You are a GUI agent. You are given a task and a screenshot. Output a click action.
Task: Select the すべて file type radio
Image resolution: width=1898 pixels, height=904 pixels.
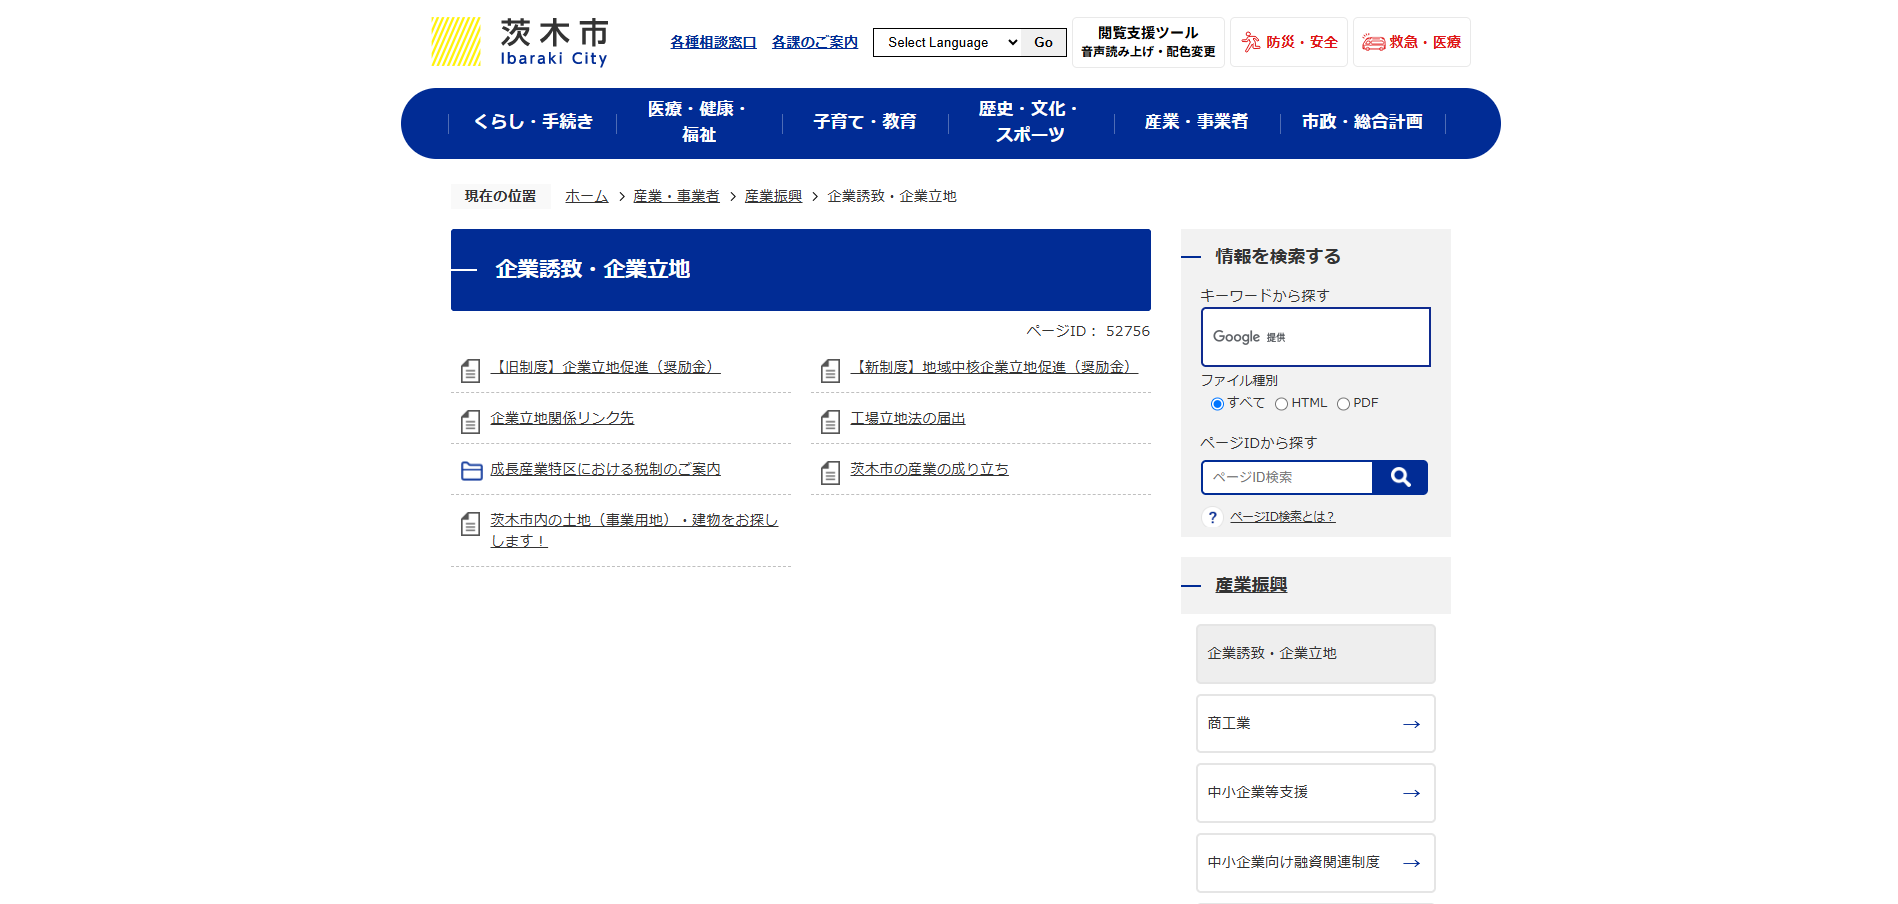click(1217, 404)
